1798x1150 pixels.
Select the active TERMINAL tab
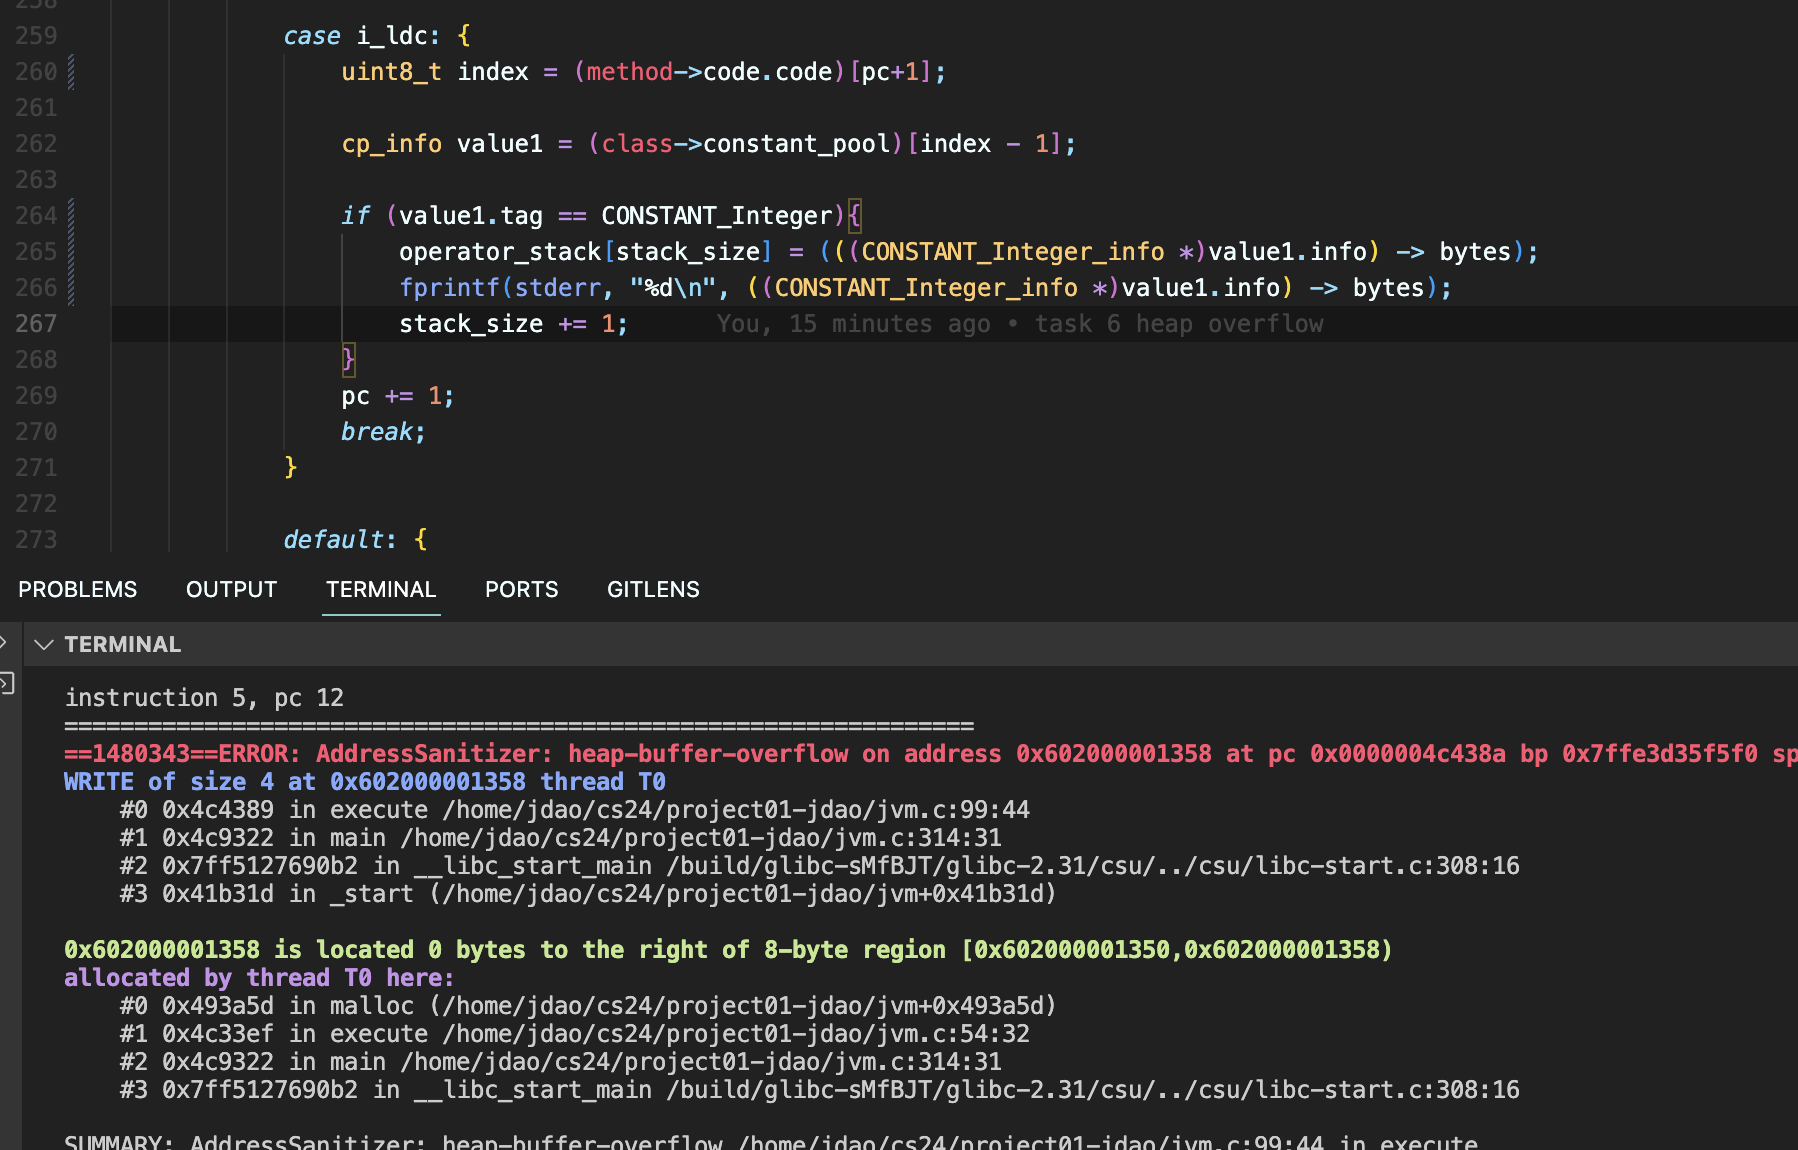(x=381, y=590)
